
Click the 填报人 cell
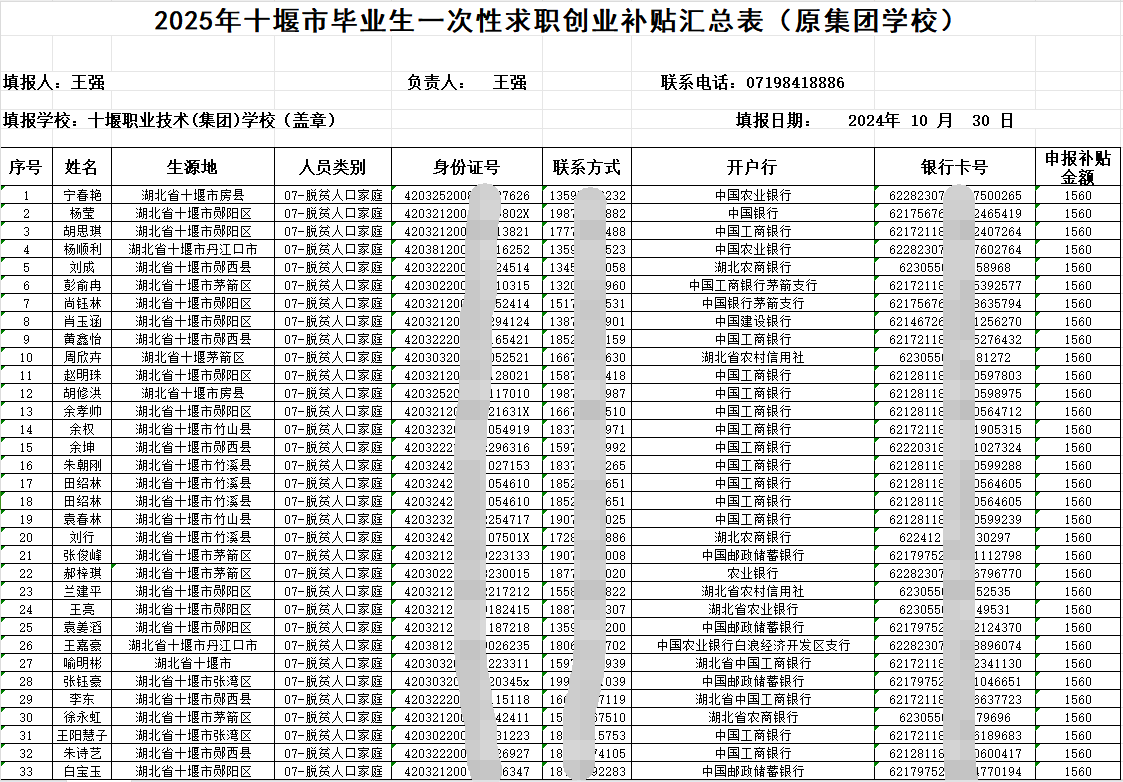tap(55, 83)
